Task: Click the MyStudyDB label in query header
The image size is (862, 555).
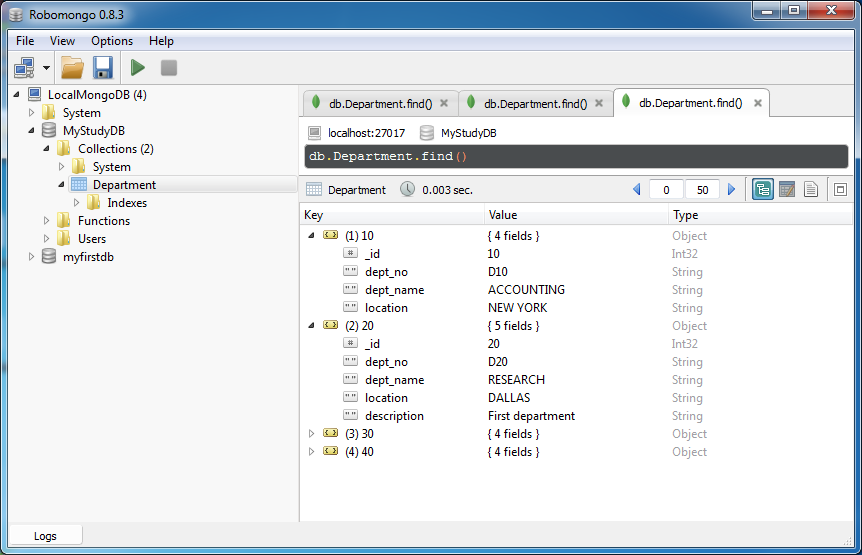Action: point(468,133)
